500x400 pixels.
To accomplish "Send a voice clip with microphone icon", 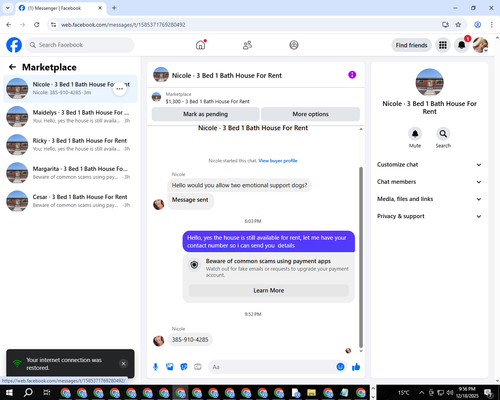I will 155,367.
